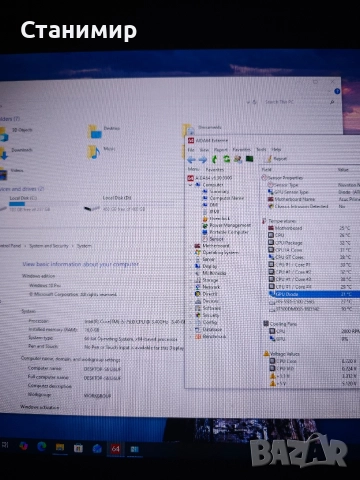Select Summary under Computer in AIDA64 tree
This screenshot has height=480, width=360.
click(216, 191)
